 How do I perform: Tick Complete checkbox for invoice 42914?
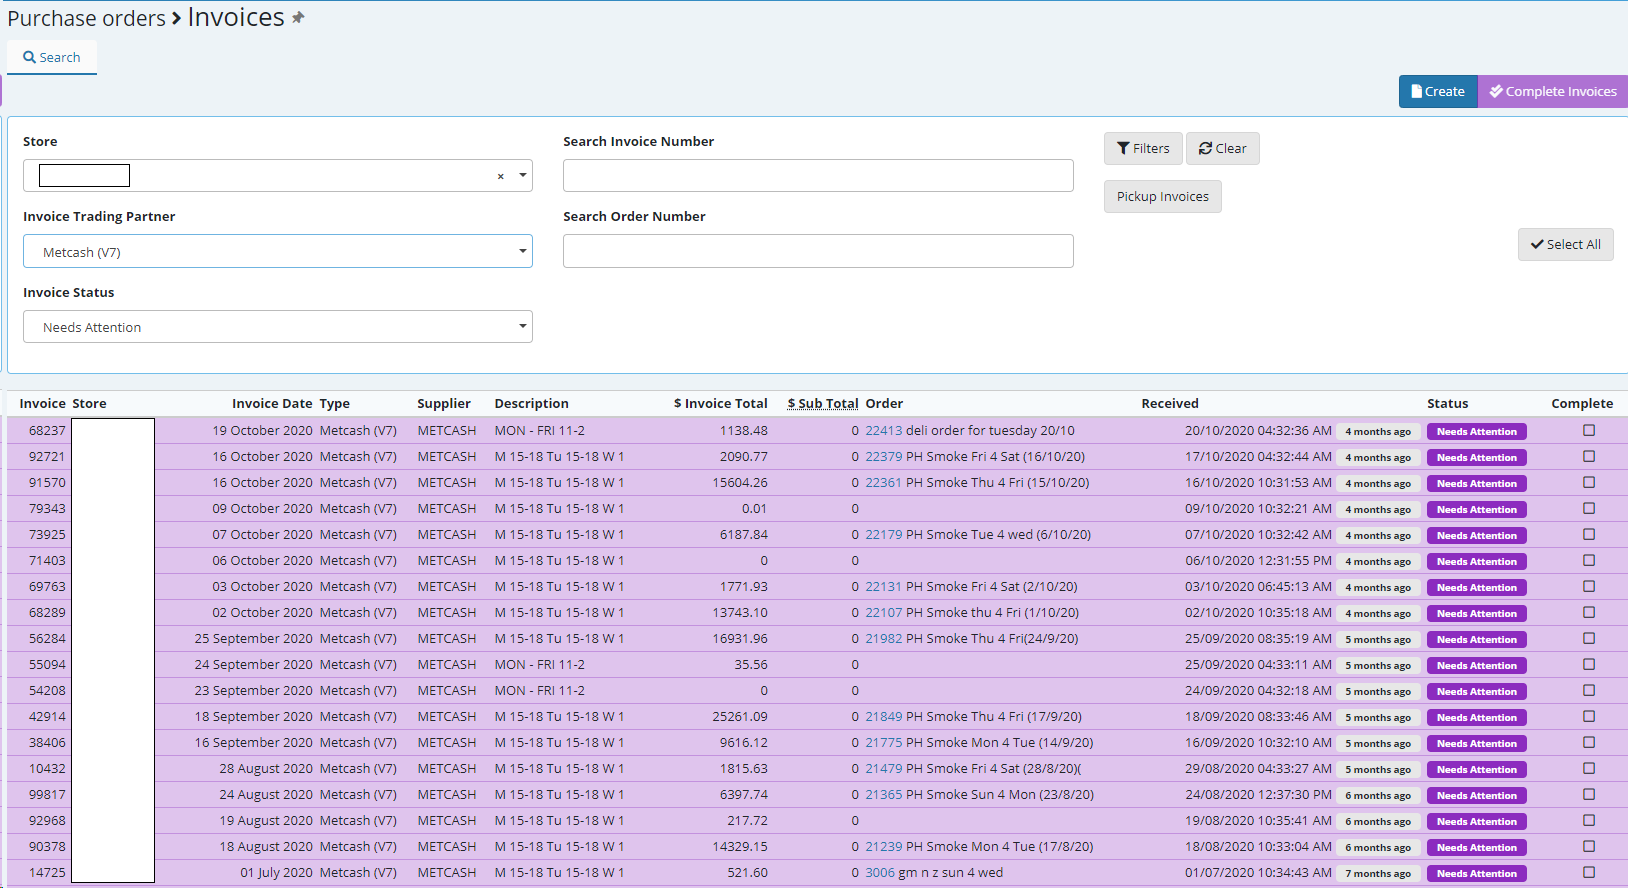tap(1589, 717)
